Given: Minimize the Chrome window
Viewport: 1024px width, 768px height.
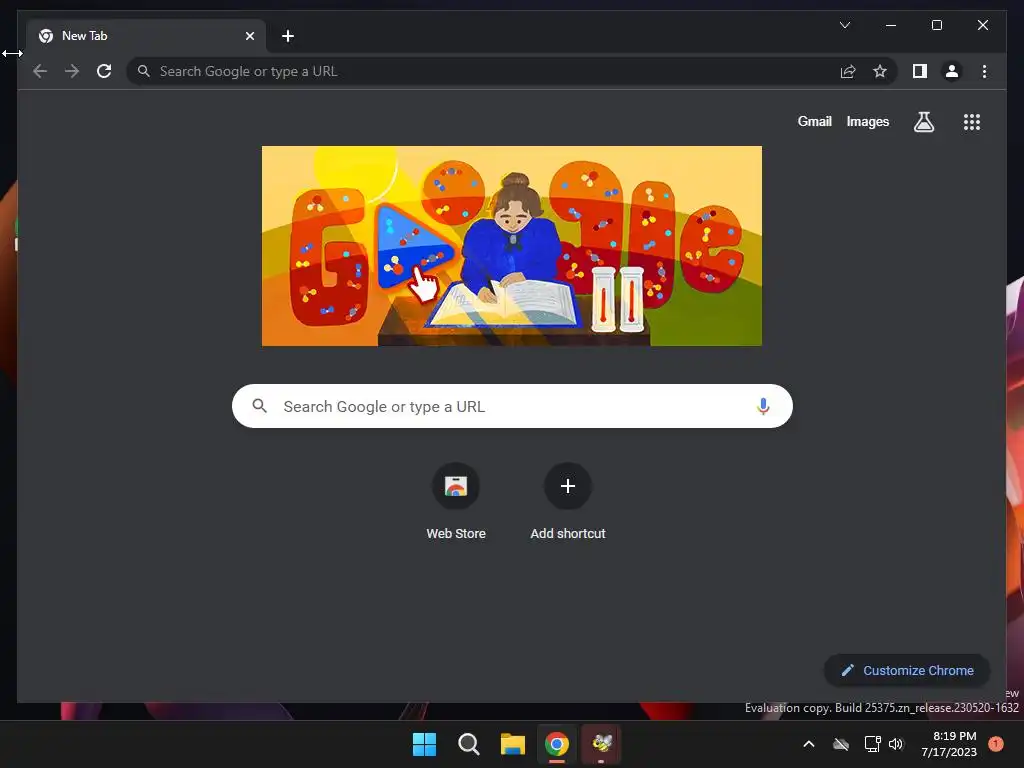Looking at the screenshot, I should click(891, 25).
